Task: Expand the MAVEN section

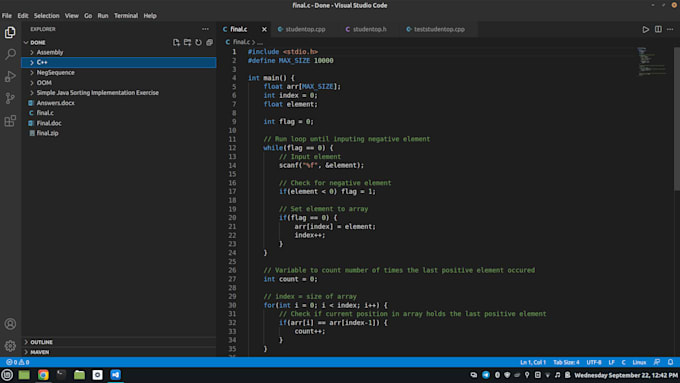Action: pos(118,352)
